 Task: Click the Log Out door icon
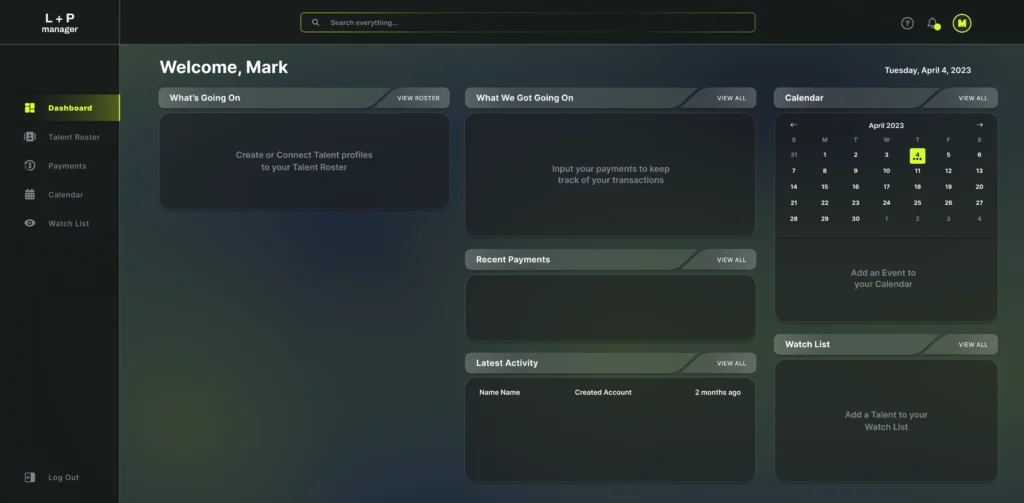tap(30, 478)
